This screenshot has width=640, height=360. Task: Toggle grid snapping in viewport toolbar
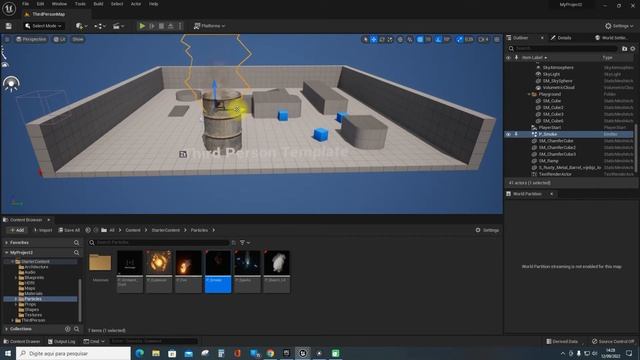click(420, 39)
